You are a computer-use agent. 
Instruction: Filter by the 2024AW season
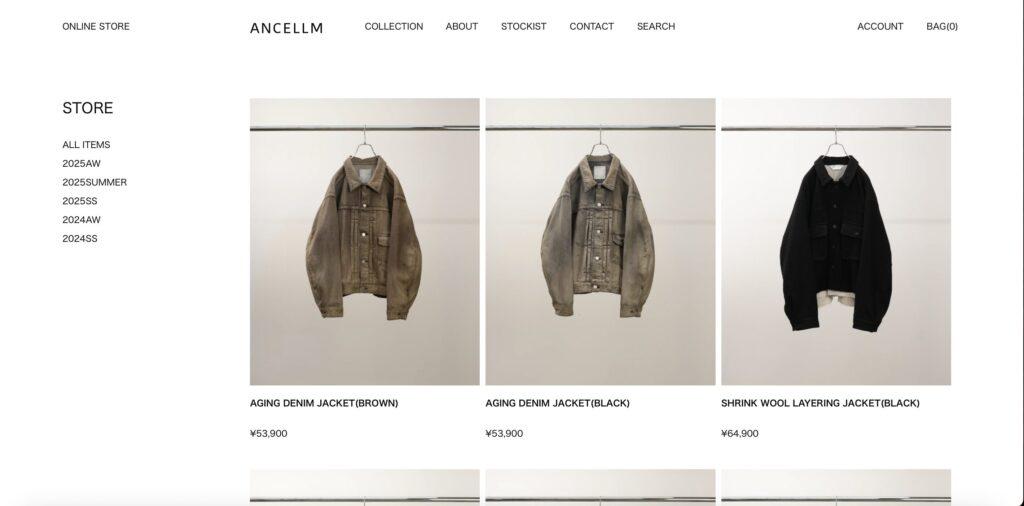(82, 220)
